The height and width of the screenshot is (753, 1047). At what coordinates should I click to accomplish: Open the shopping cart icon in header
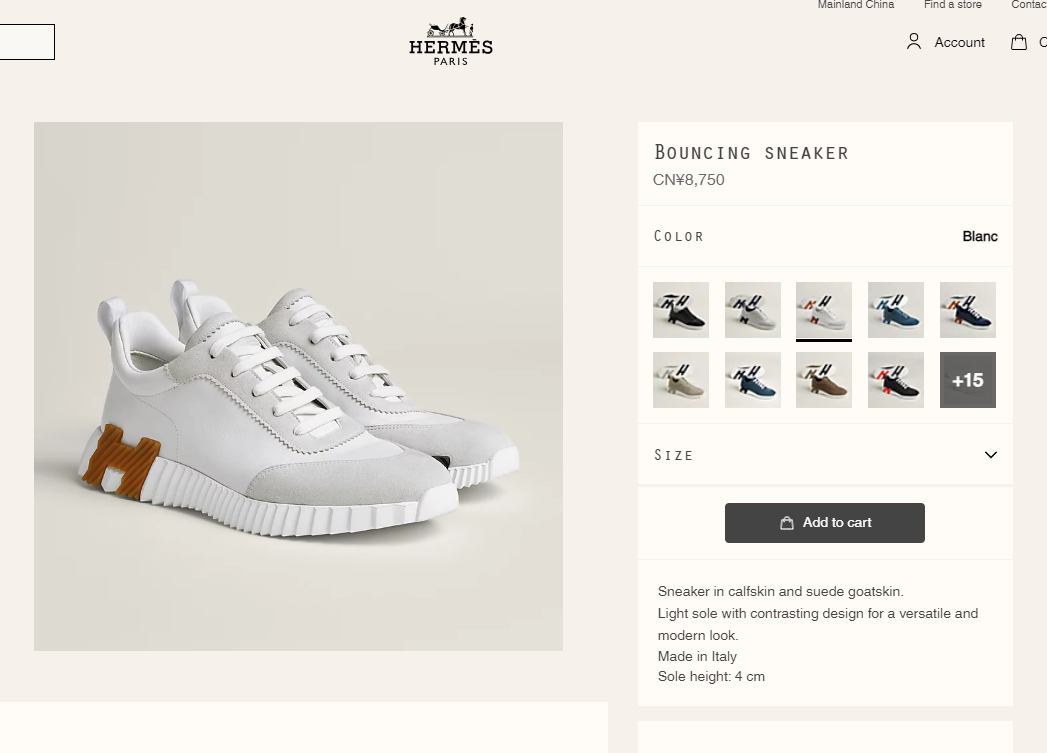pos(1019,42)
